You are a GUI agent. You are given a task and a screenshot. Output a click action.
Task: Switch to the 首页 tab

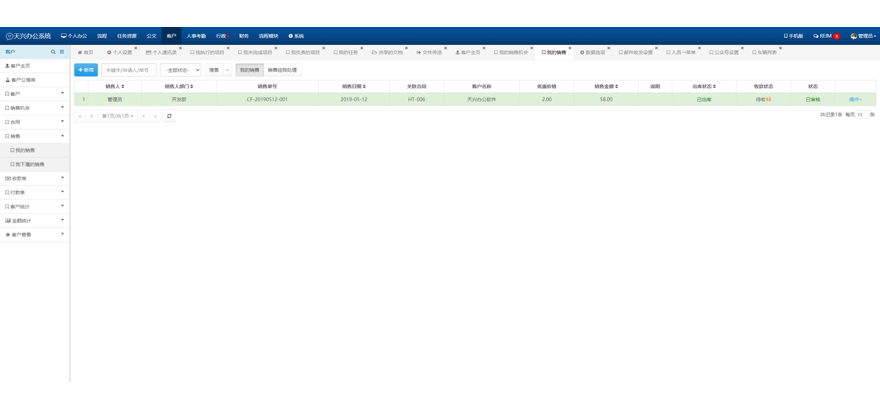[x=85, y=52]
